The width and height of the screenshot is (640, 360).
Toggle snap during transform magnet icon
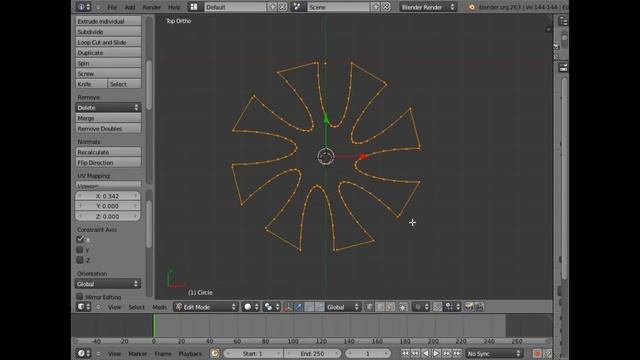437,307
